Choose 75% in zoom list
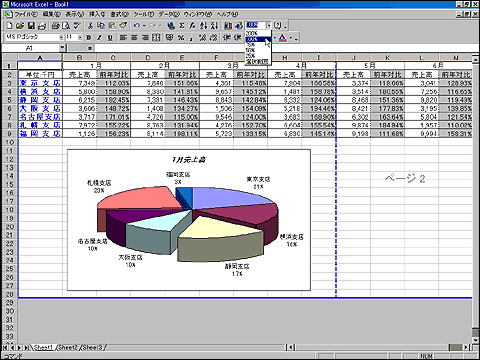The image size is (480, 360). pyautogui.click(x=258, y=45)
